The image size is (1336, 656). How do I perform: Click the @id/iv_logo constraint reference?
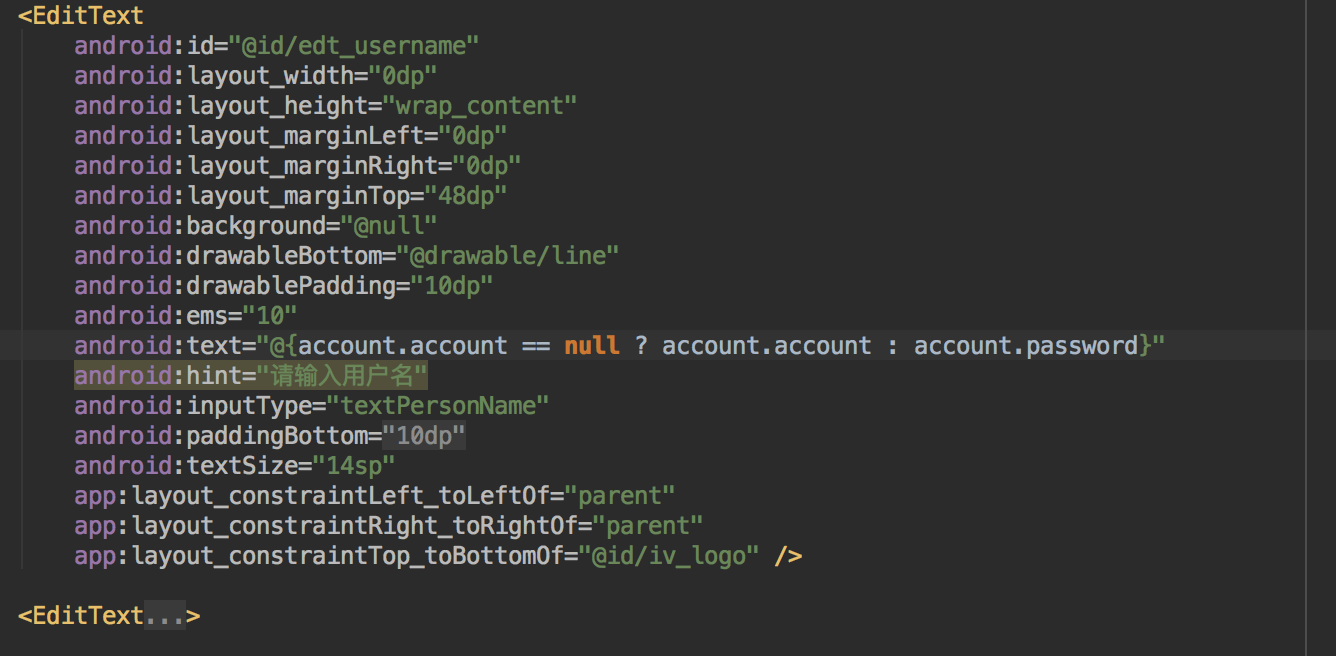point(669,556)
